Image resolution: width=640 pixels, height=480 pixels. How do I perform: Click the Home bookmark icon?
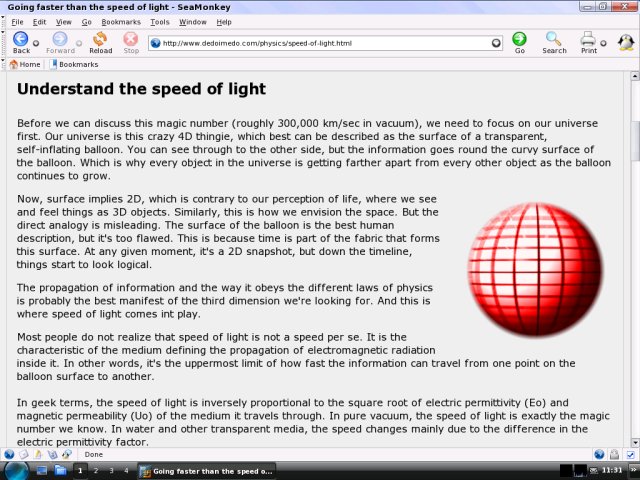(x=14, y=64)
